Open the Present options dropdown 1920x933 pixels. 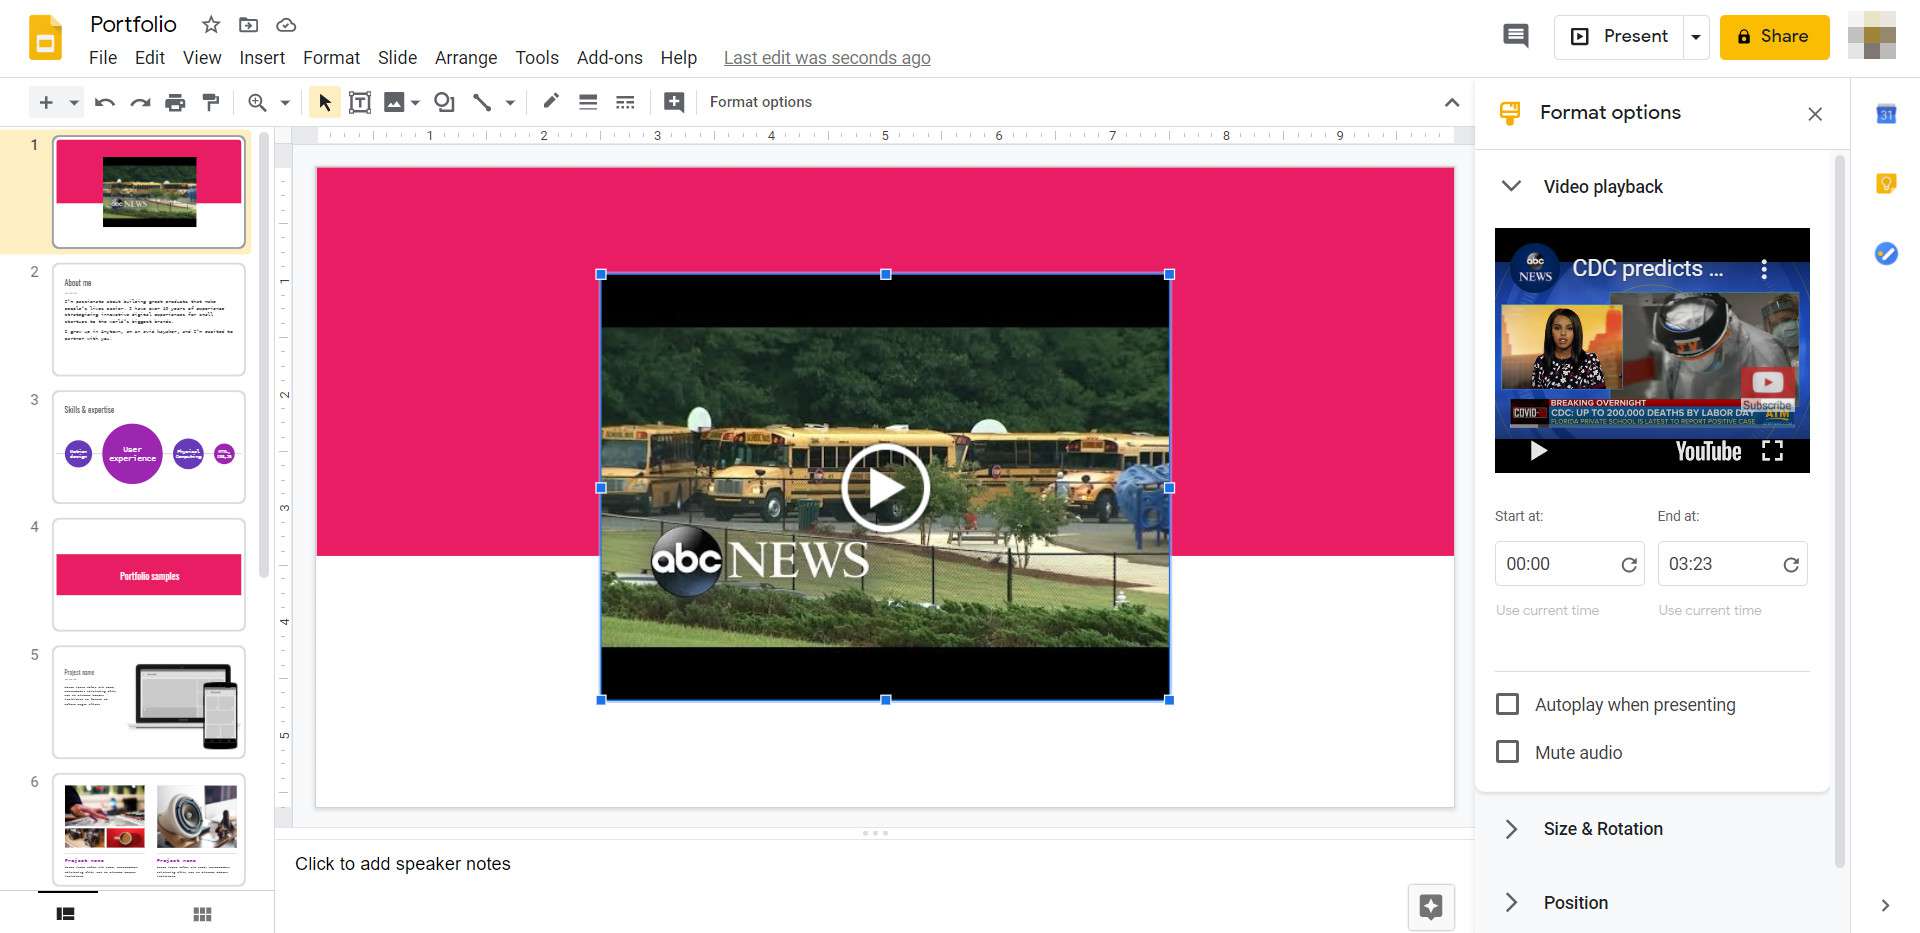point(1696,37)
